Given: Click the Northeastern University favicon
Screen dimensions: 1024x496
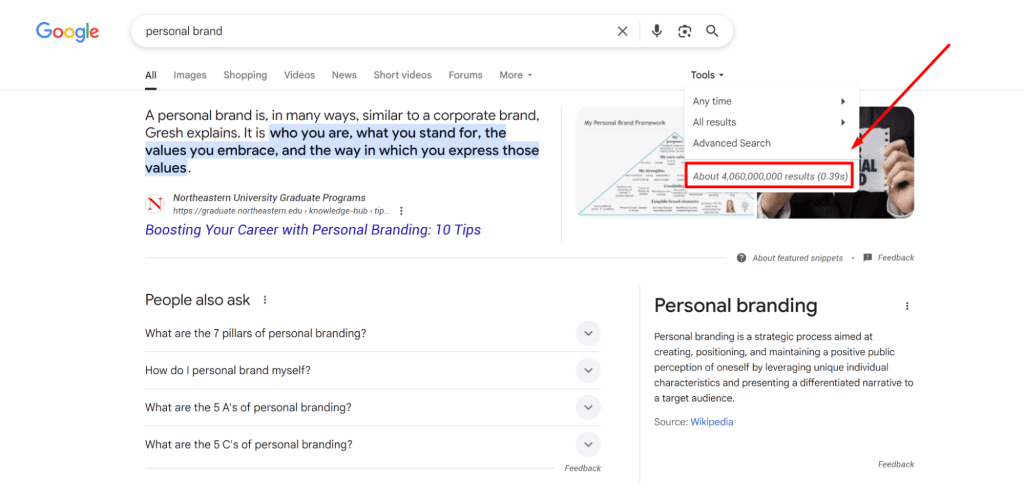Looking at the screenshot, I should tap(155, 204).
